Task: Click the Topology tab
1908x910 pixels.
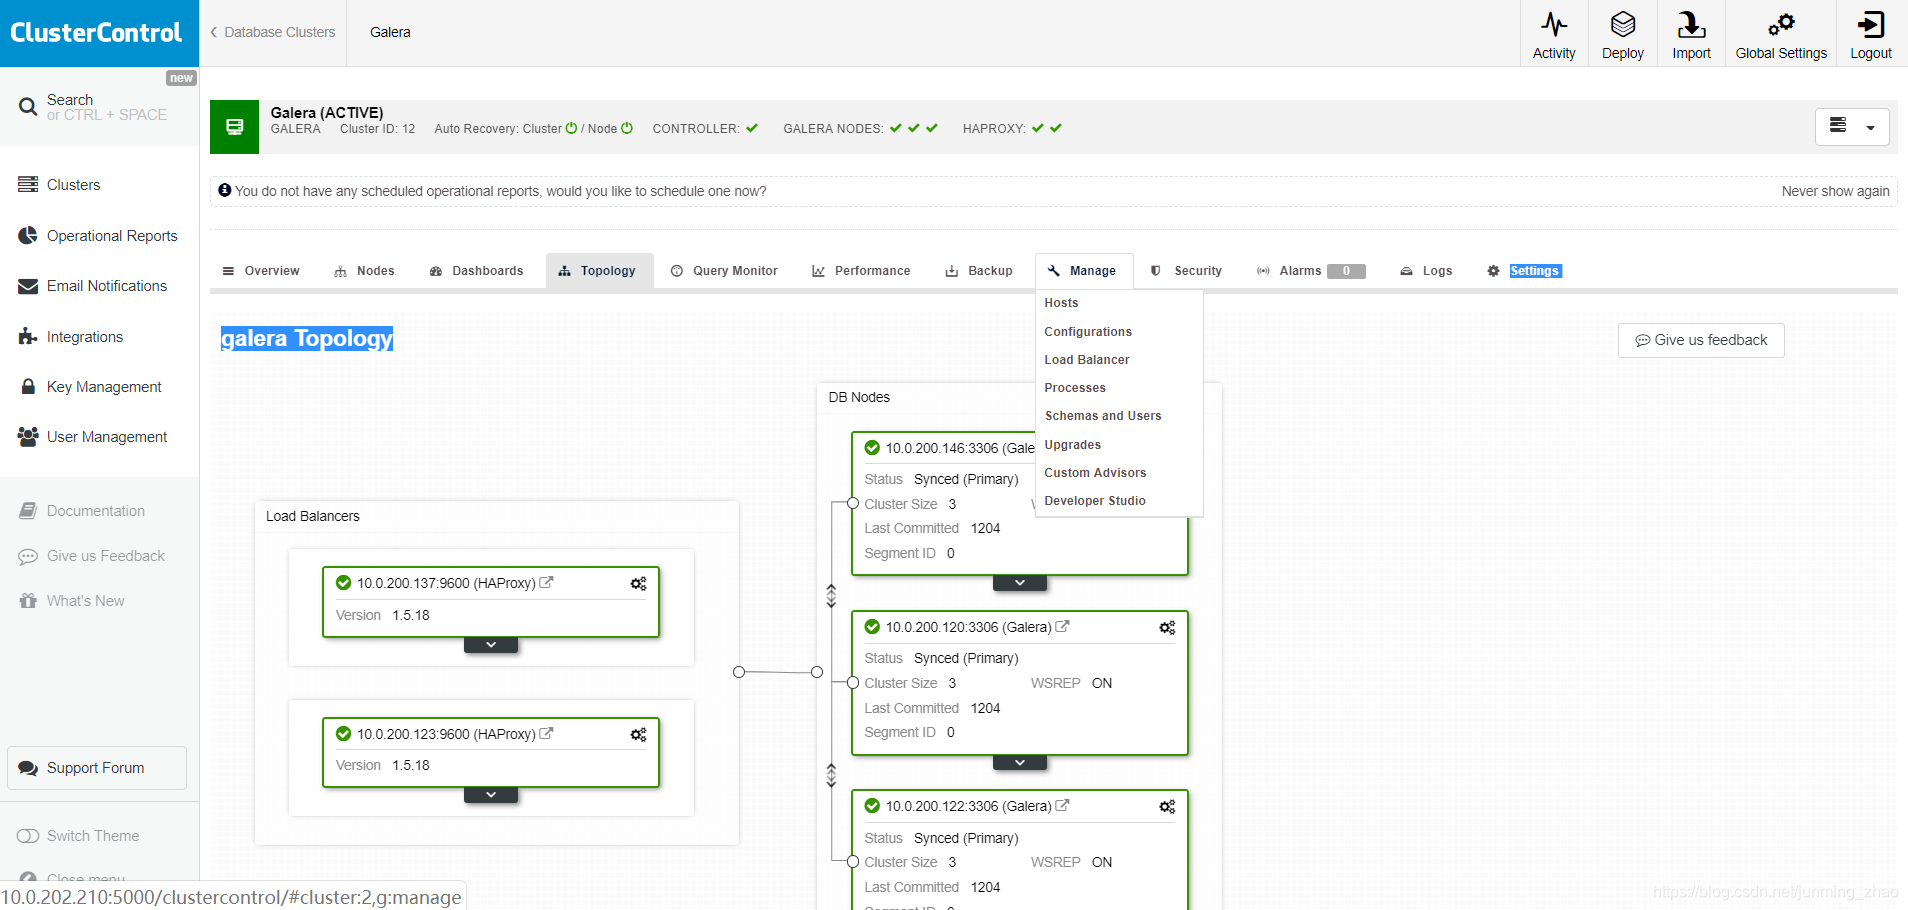Action: point(598,271)
